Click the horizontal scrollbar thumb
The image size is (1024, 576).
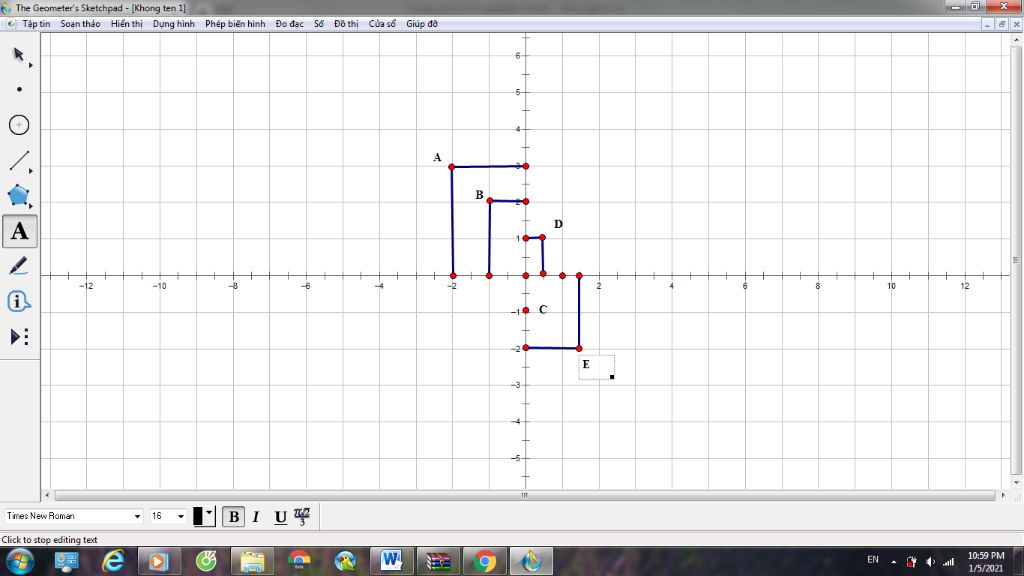[x=524, y=495]
